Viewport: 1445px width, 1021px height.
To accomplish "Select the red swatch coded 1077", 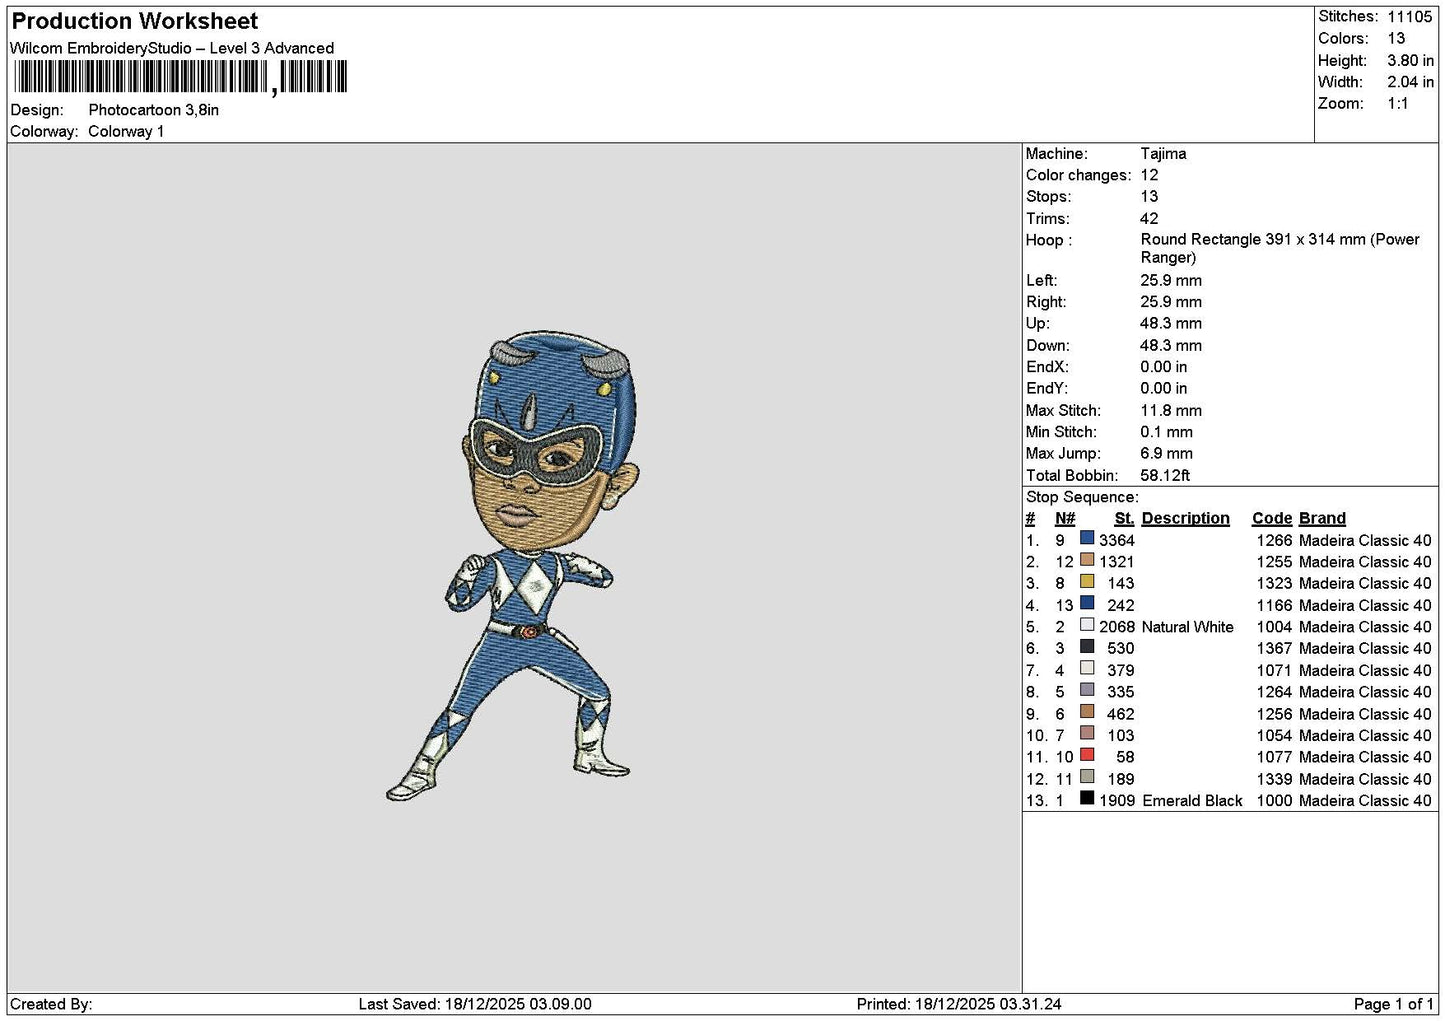I will pyautogui.click(x=1086, y=756).
